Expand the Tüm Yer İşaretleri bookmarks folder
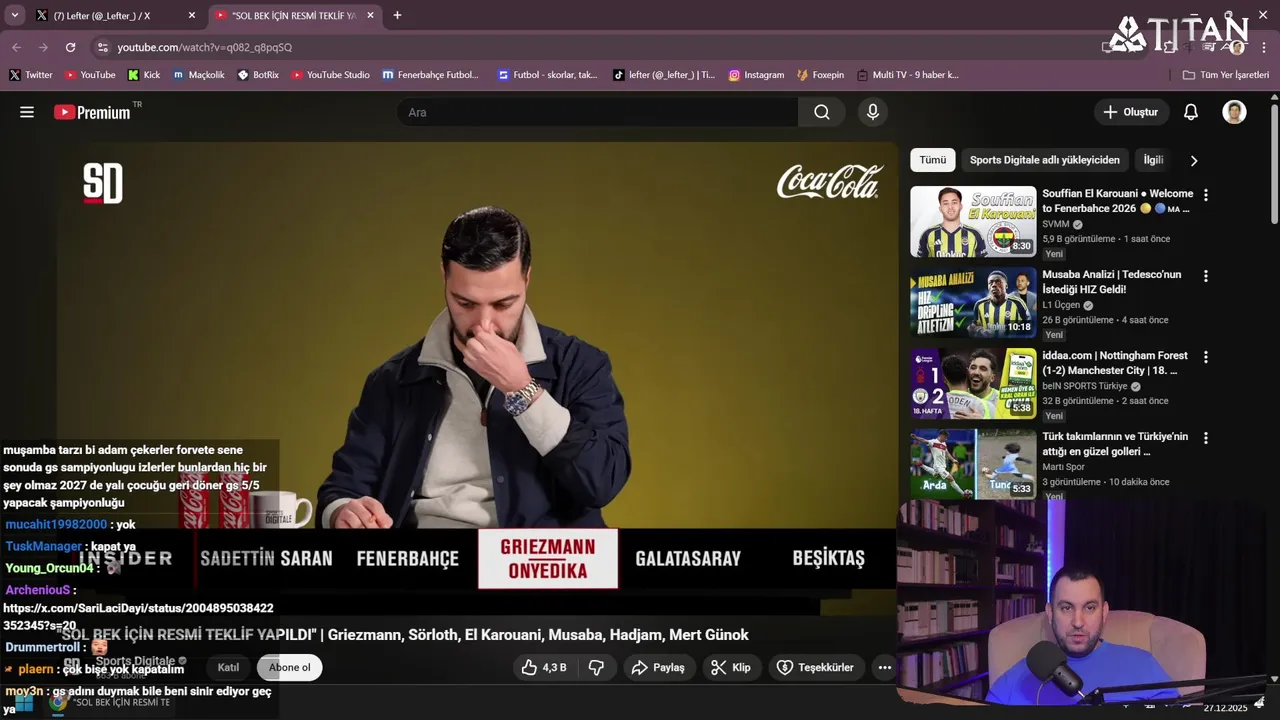The width and height of the screenshot is (1280, 720). pyautogui.click(x=1225, y=75)
